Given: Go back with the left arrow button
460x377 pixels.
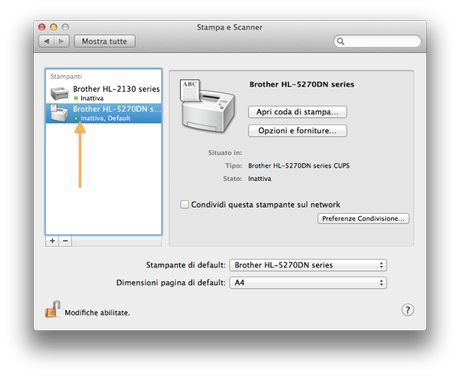Looking at the screenshot, I should pyautogui.click(x=46, y=41).
